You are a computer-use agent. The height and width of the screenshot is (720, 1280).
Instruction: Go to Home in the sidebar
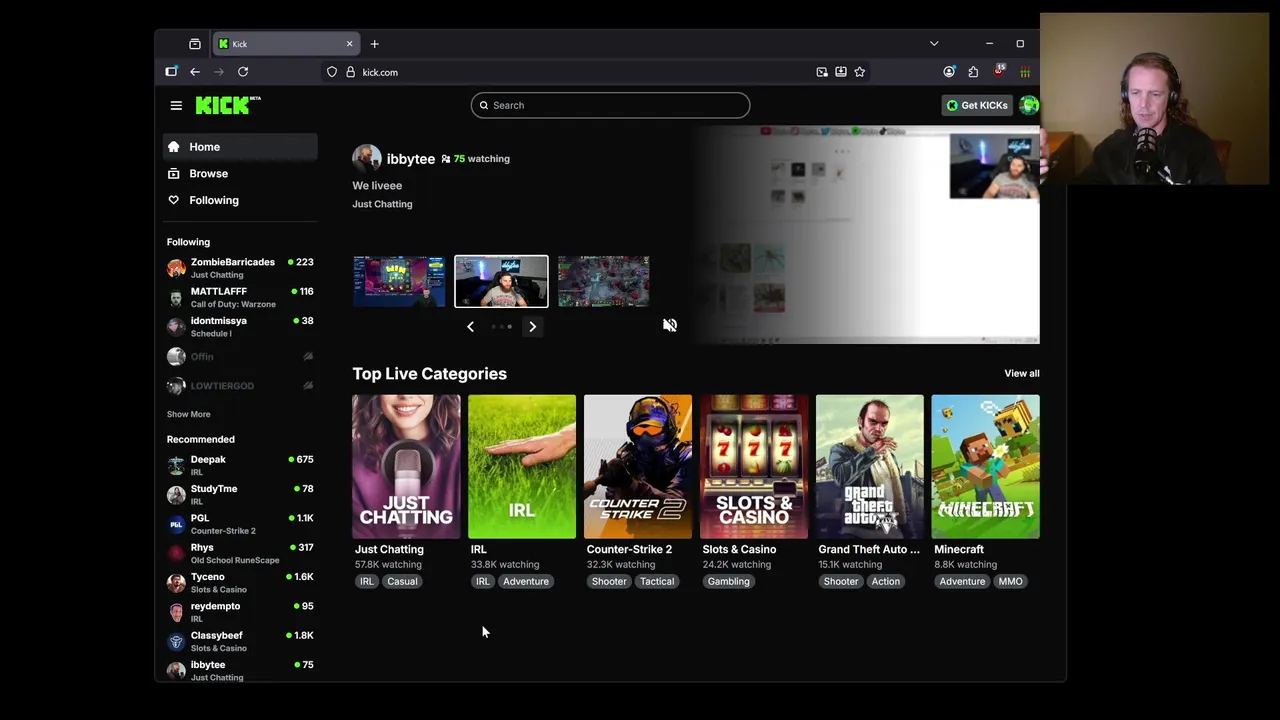pyautogui.click(x=240, y=147)
